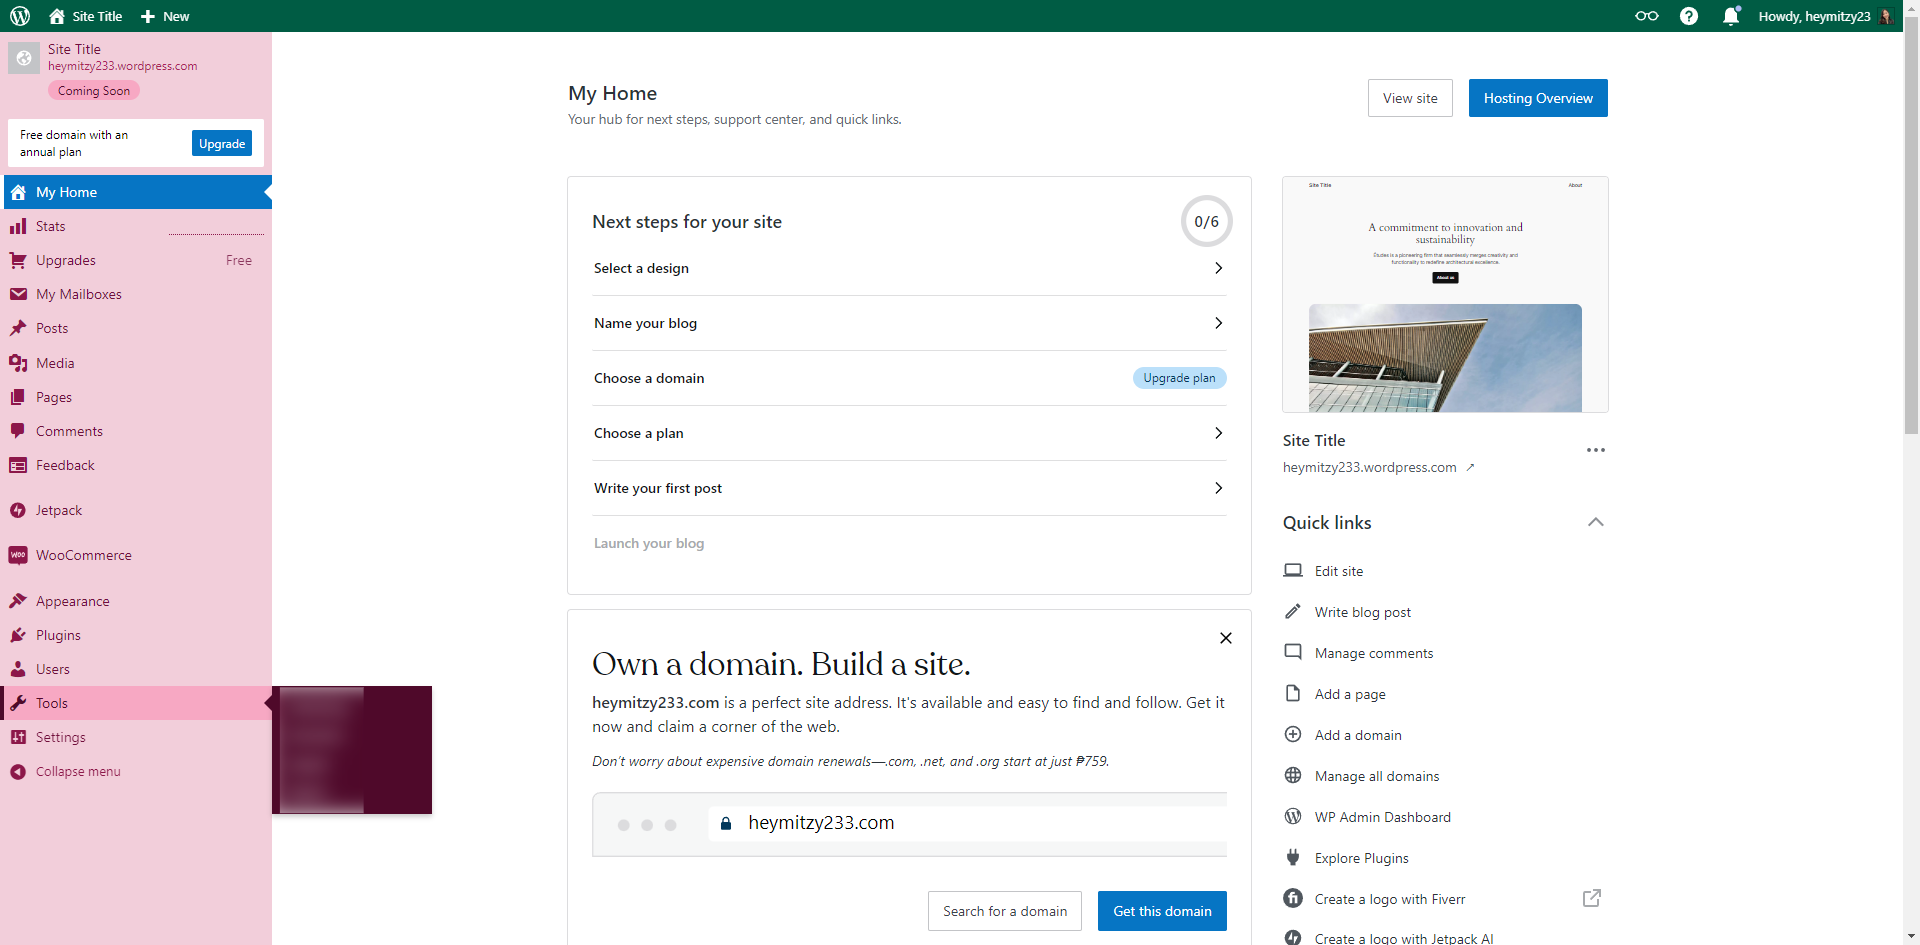Viewport: 1920px width, 945px height.
Task: Click the Plugins icon in sidebar
Action: [x=18, y=635]
